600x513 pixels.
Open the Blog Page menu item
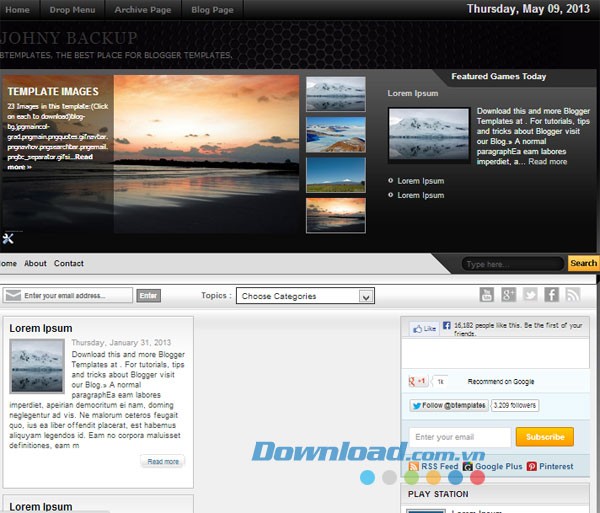coord(212,10)
